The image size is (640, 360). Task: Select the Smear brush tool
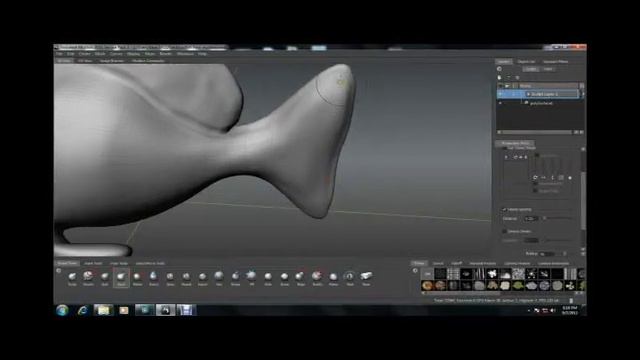(x=284, y=278)
